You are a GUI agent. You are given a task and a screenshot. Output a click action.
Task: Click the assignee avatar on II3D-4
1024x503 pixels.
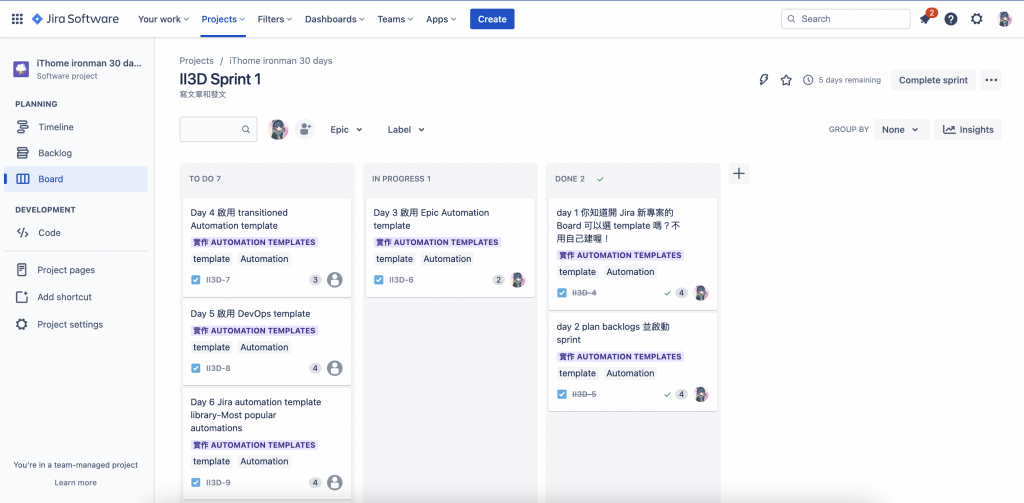pyautogui.click(x=701, y=293)
